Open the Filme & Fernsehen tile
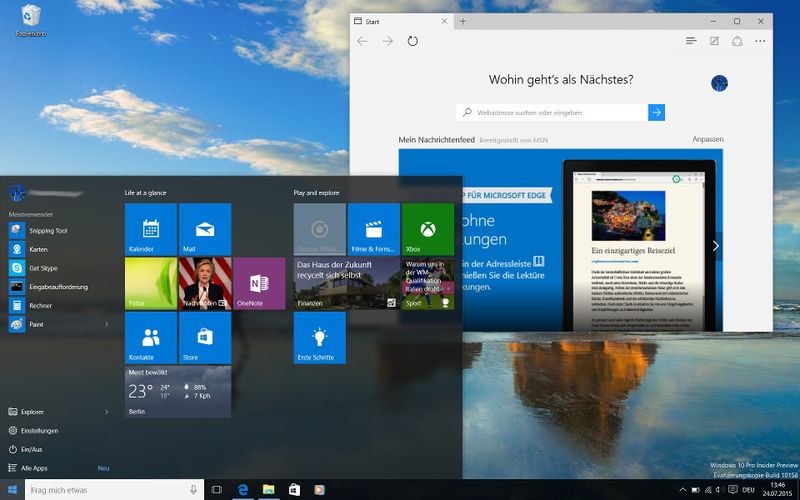This screenshot has width=800, height=500. 373,229
